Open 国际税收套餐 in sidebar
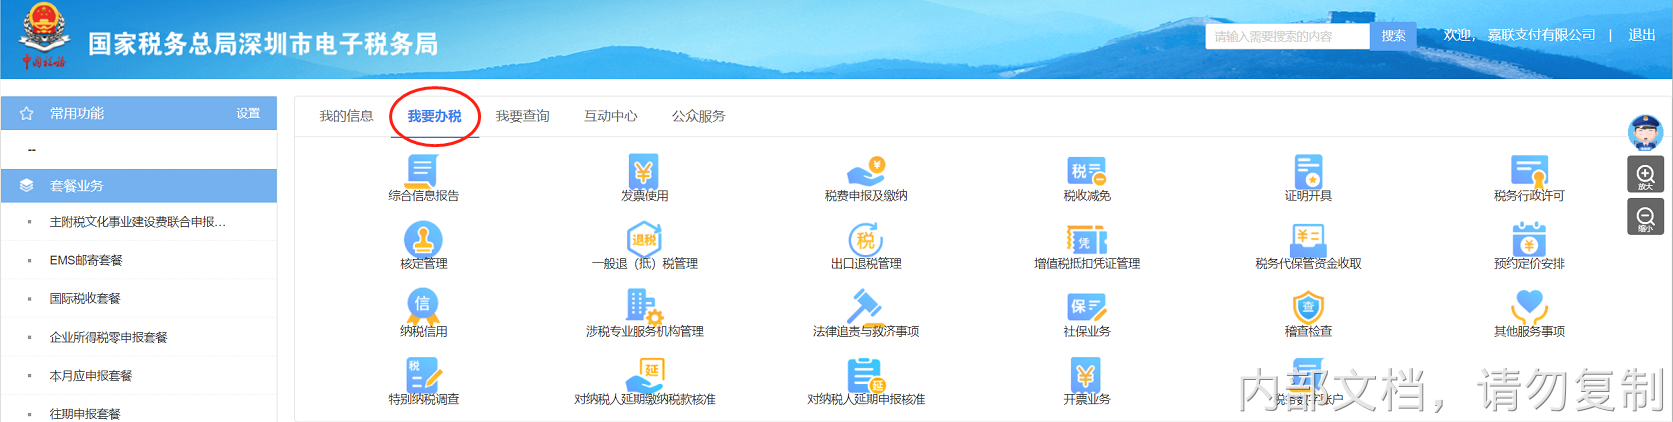This screenshot has width=1673, height=422. 85,298
